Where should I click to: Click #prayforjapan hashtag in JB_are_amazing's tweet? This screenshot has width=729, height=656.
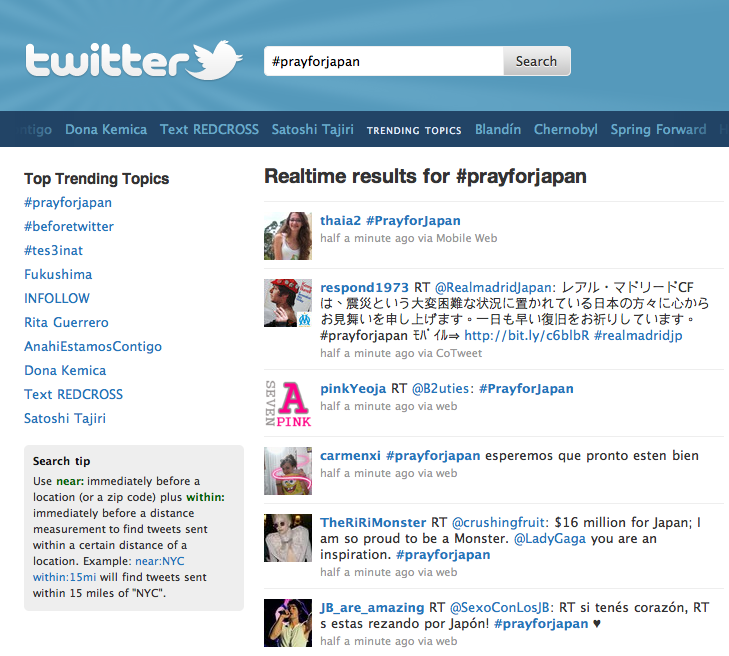pyautogui.click(x=541, y=624)
